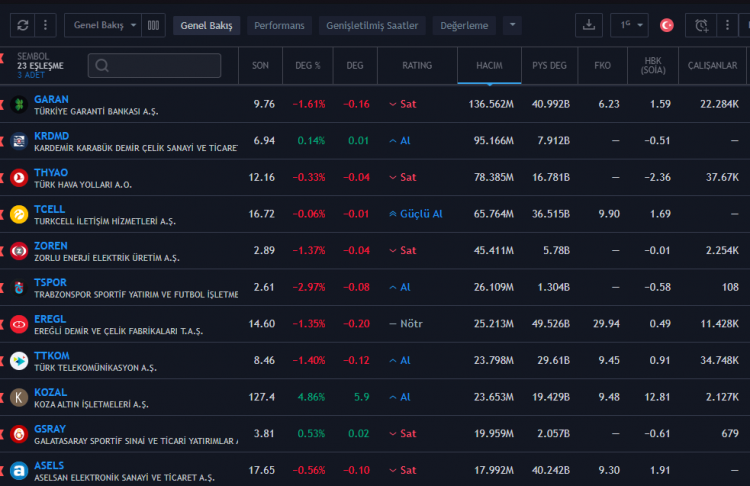Sort by the DEG % column header
Image resolution: width=750 pixels, height=486 pixels.
(308, 66)
